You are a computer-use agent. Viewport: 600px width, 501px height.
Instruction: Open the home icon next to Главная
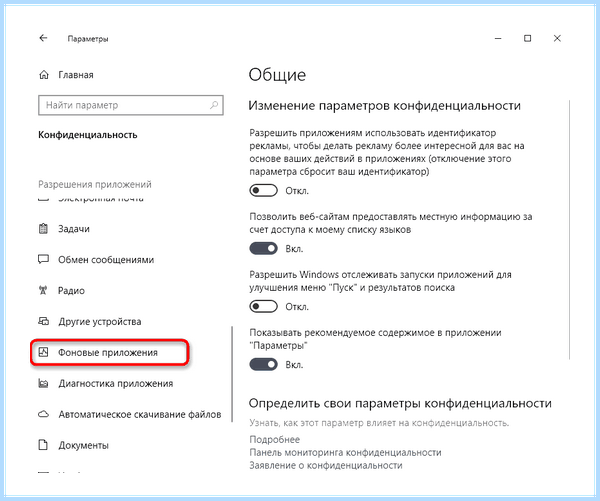click(x=44, y=75)
